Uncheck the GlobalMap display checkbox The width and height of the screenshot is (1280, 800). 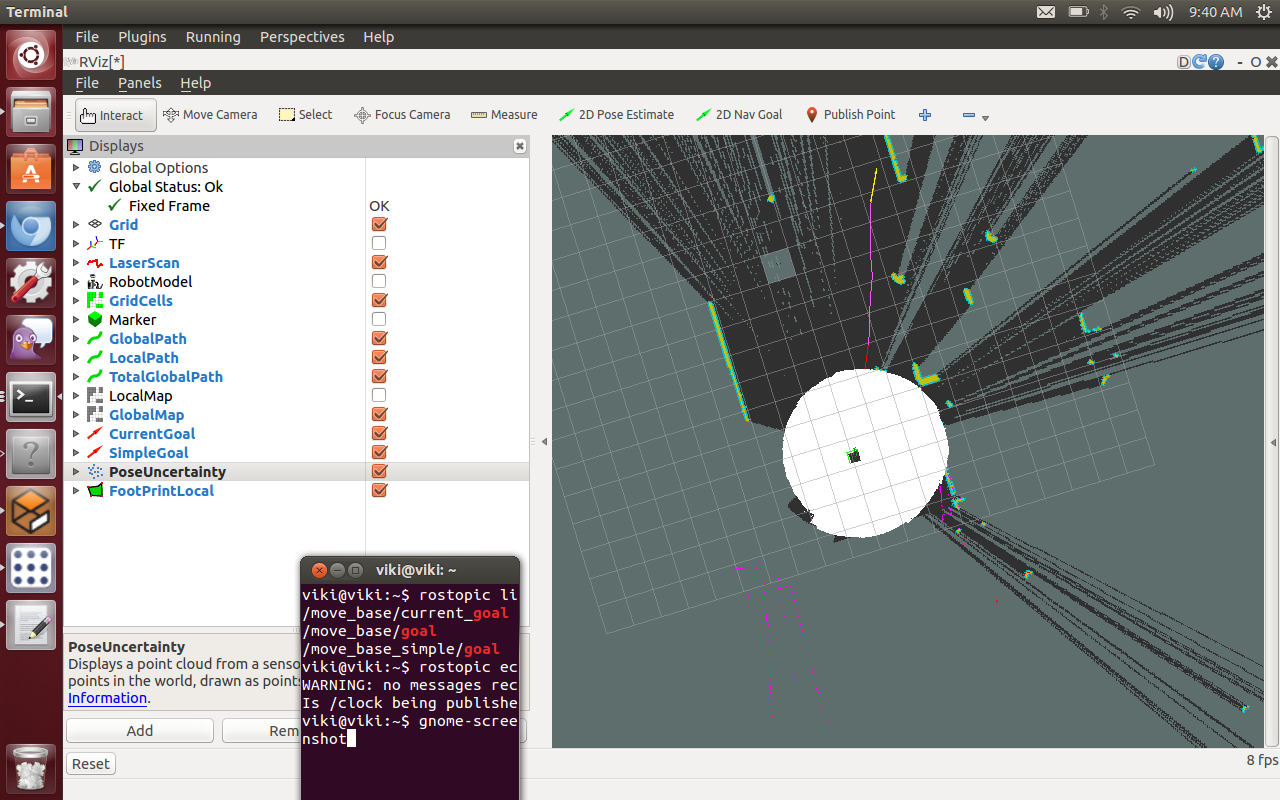(x=379, y=414)
